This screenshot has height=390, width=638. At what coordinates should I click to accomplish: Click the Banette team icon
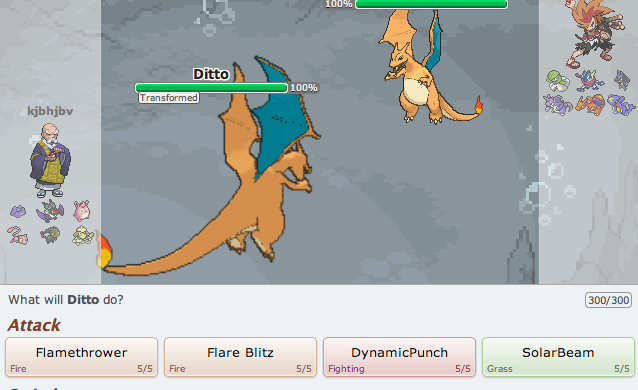tap(50, 235)
